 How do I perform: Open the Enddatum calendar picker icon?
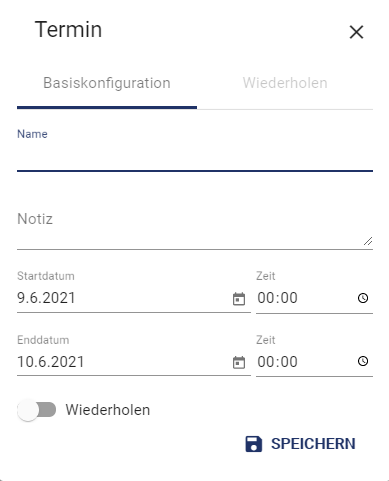click(x=239, y=362)
